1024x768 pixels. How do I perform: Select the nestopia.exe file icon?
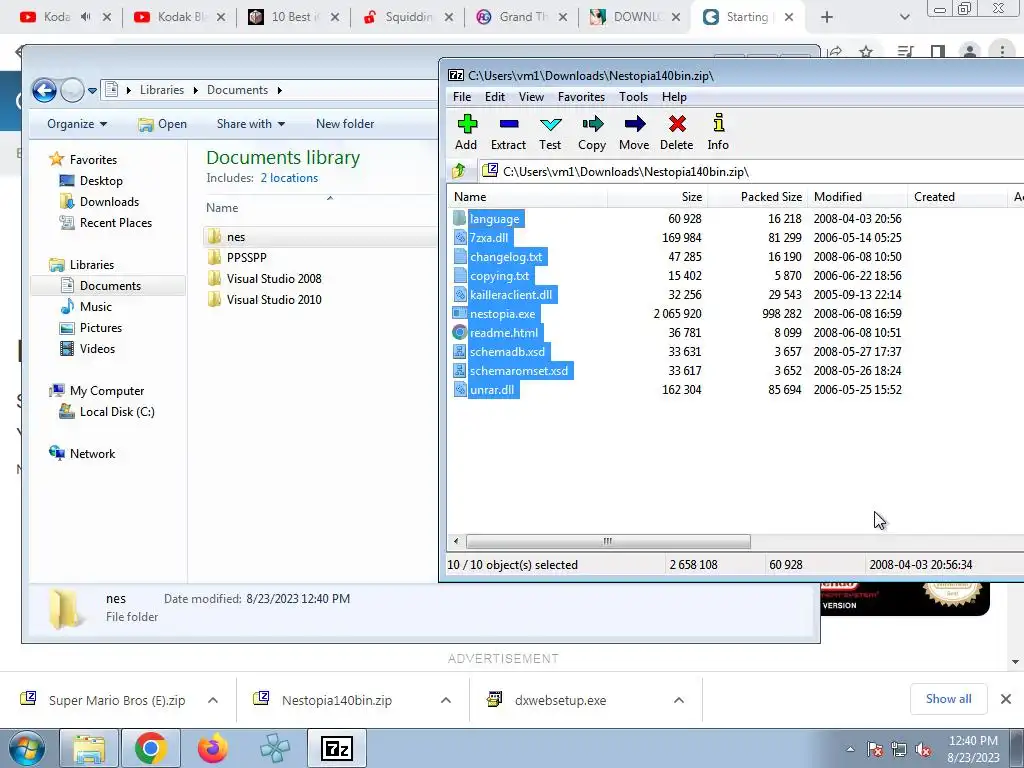[460, 313]
